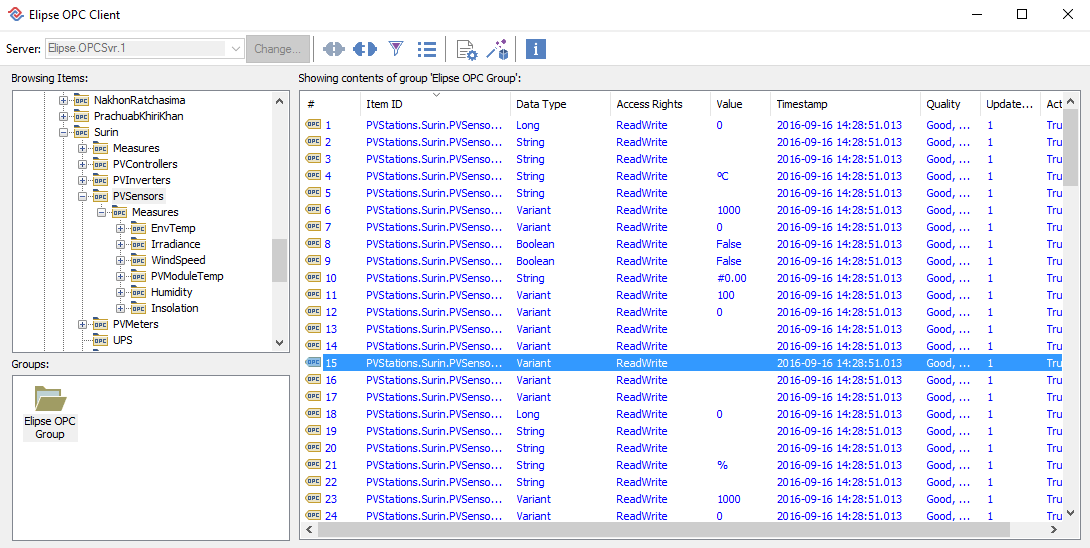Click the Item ID cell in row 20
Viewport: 1090px width, 548px height.
(x=434, y=448)
